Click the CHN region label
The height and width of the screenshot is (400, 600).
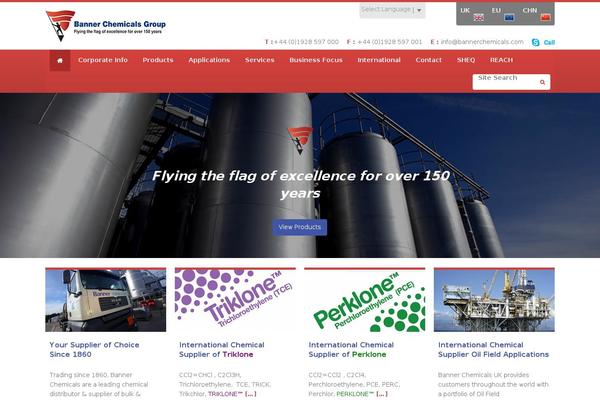(530, 10)
